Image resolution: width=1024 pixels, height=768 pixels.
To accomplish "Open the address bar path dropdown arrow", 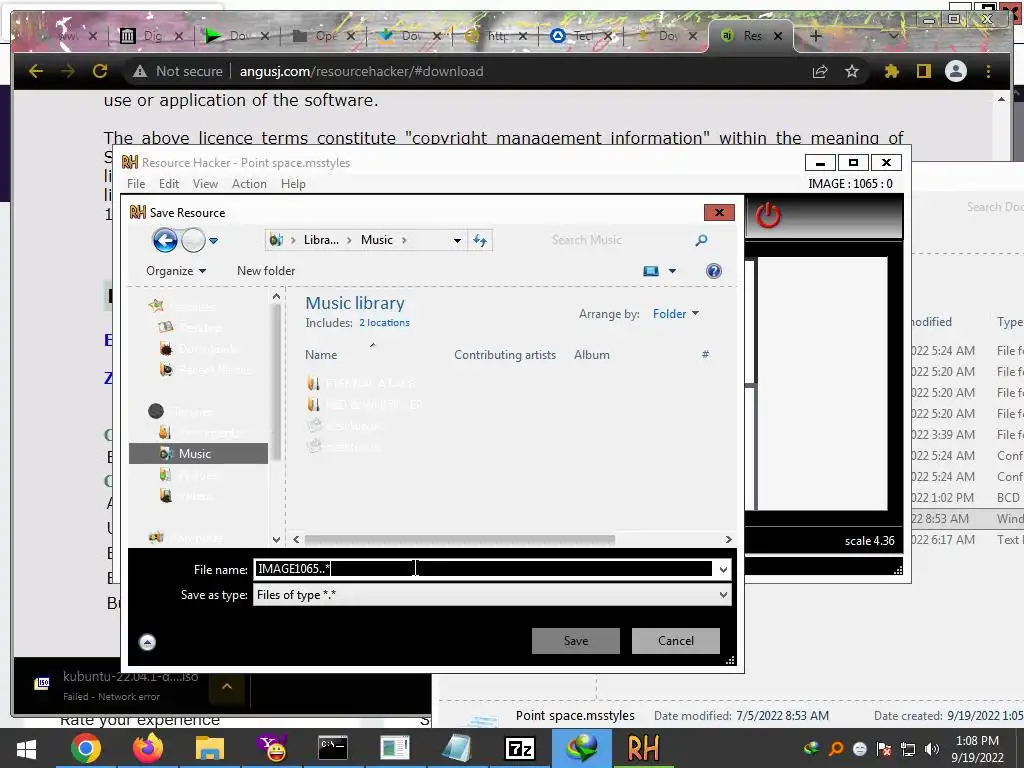I will [457, 240].
